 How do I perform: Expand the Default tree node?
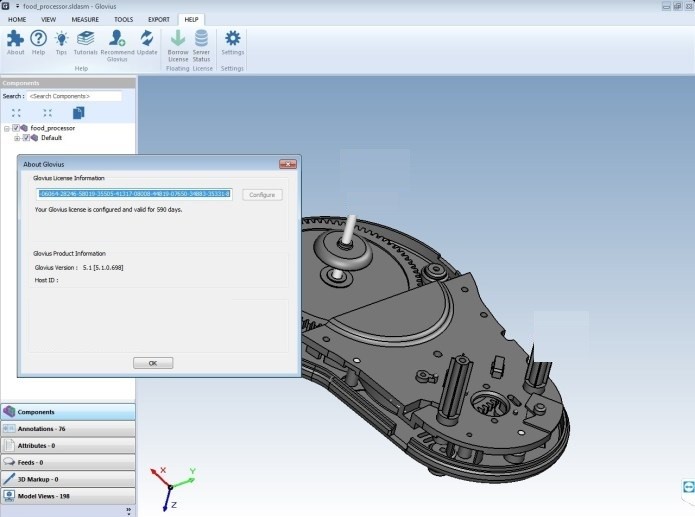click(x=17, y=138)
